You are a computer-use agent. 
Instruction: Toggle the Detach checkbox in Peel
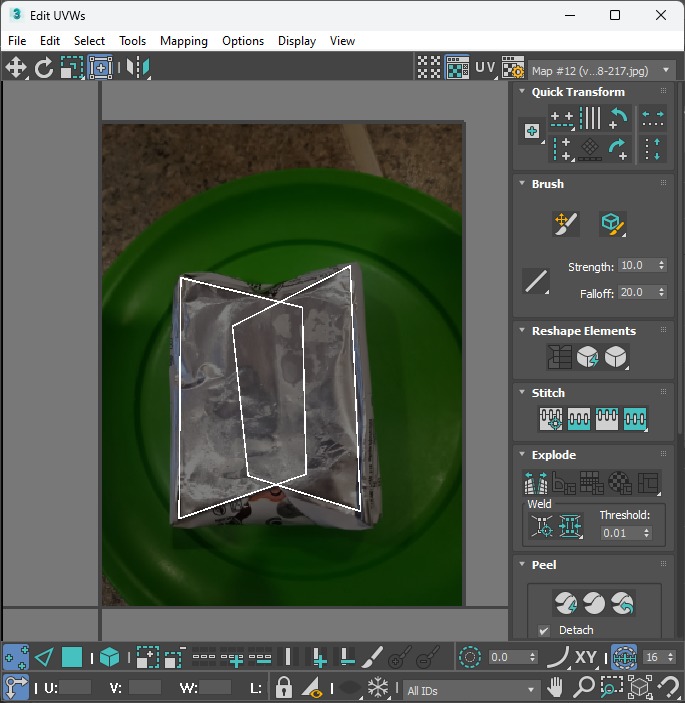click(544, 631)
